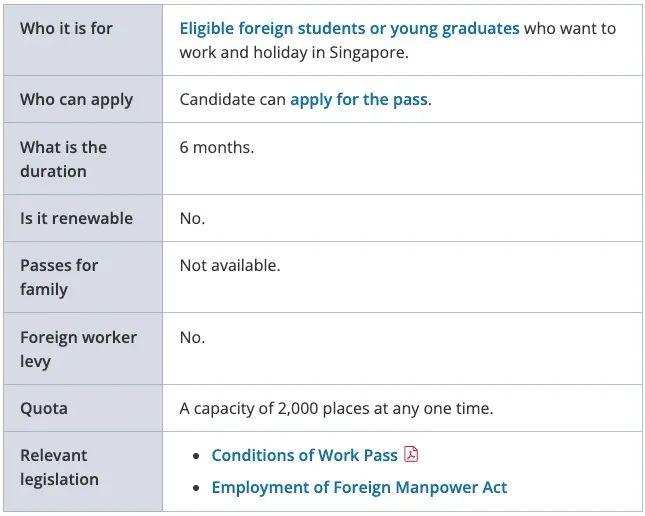Image resolution: width=645 pixels, height=516 pixels.
Task: Click the 'No.' answer in the renewable row
Action: coord(192,218)
